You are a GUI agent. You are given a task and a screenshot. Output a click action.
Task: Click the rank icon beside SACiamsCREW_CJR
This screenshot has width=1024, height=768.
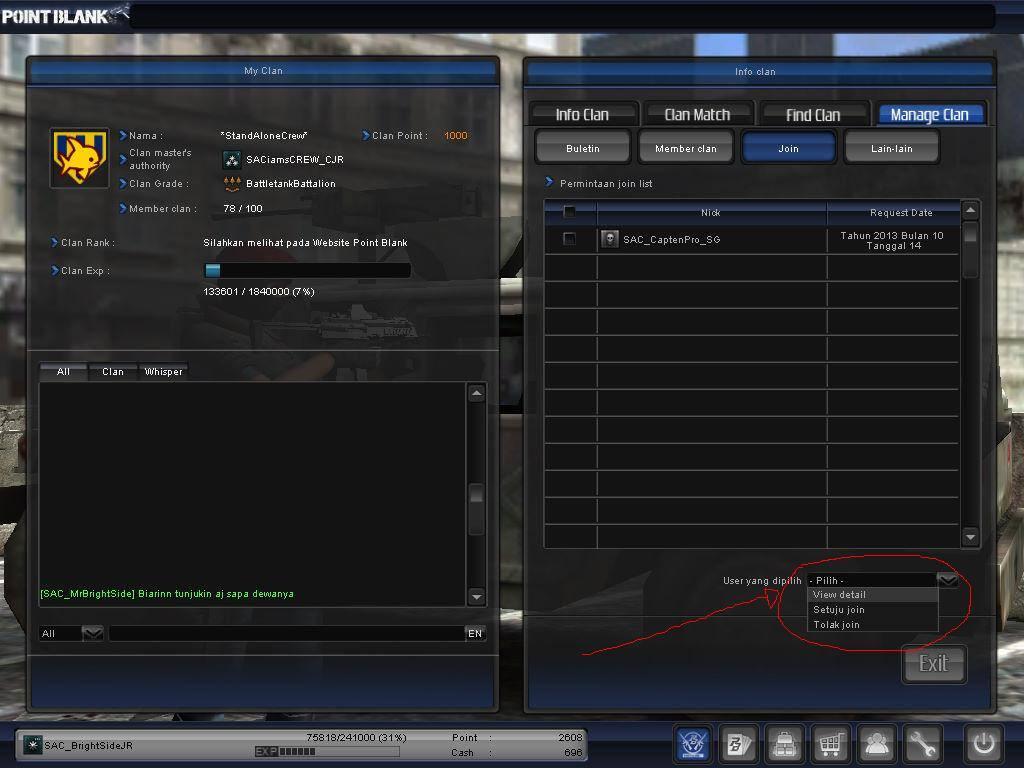[x=231, y=159]
